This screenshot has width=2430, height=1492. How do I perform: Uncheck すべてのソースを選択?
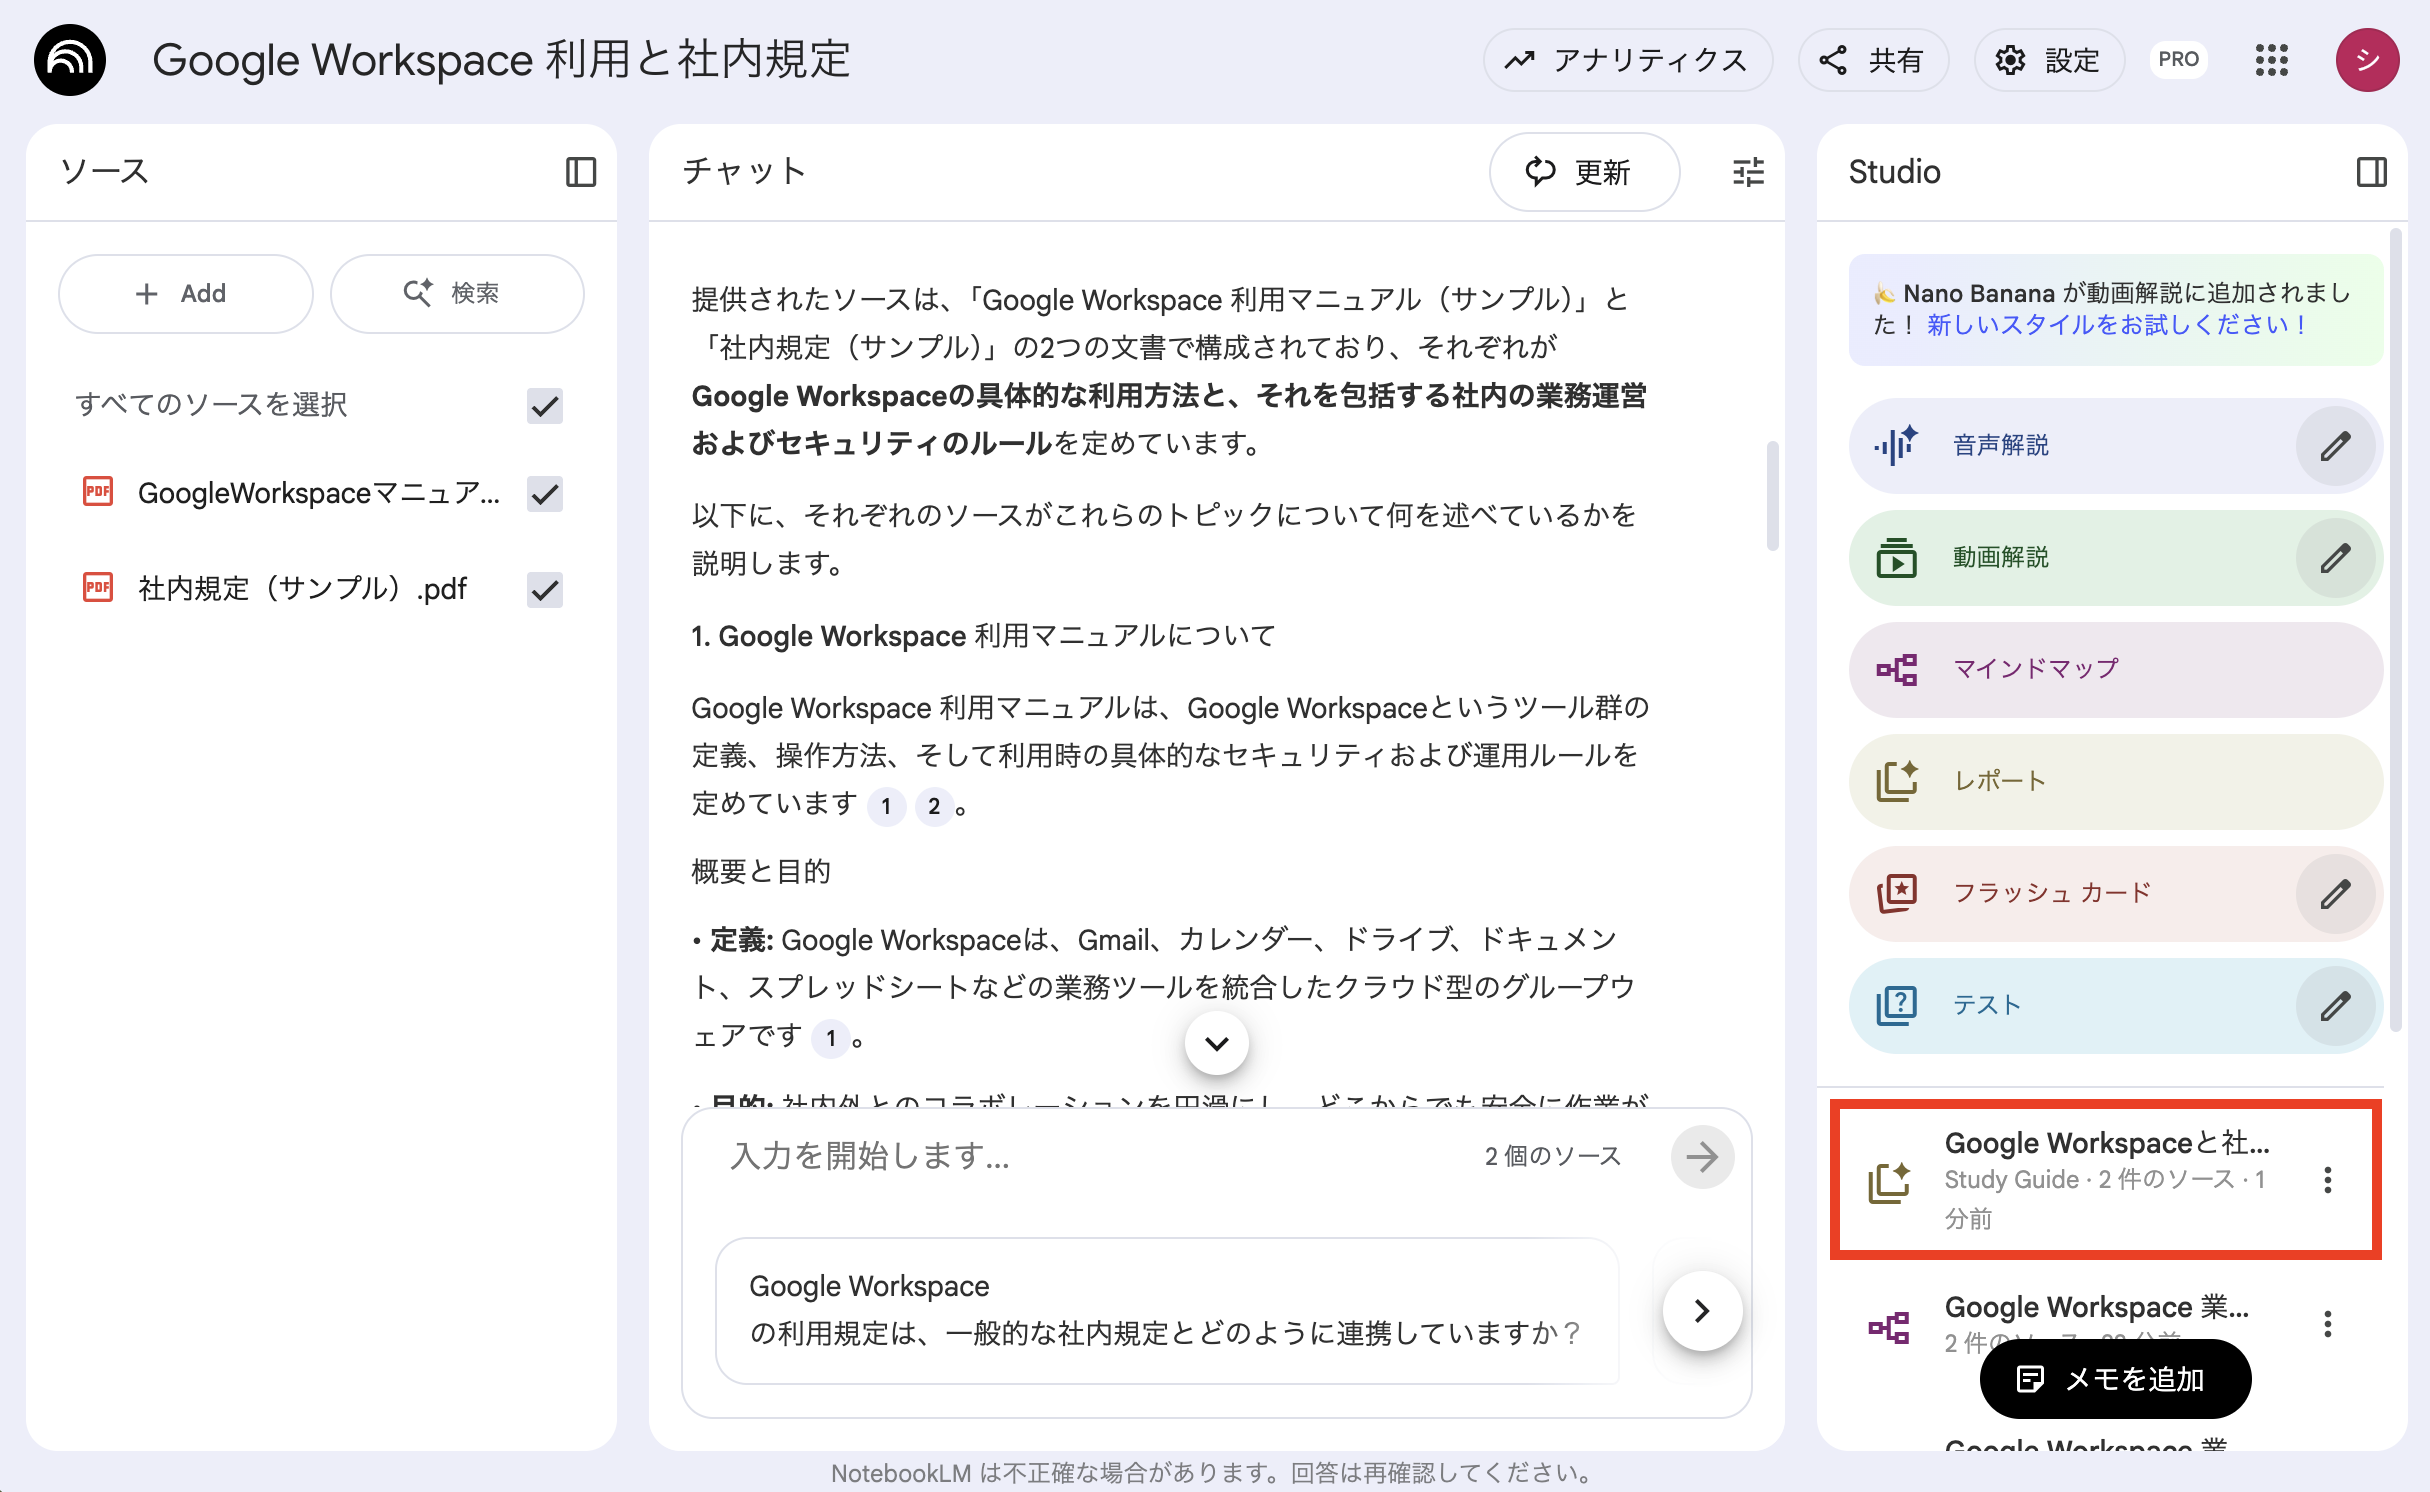[x=545, y=406]
